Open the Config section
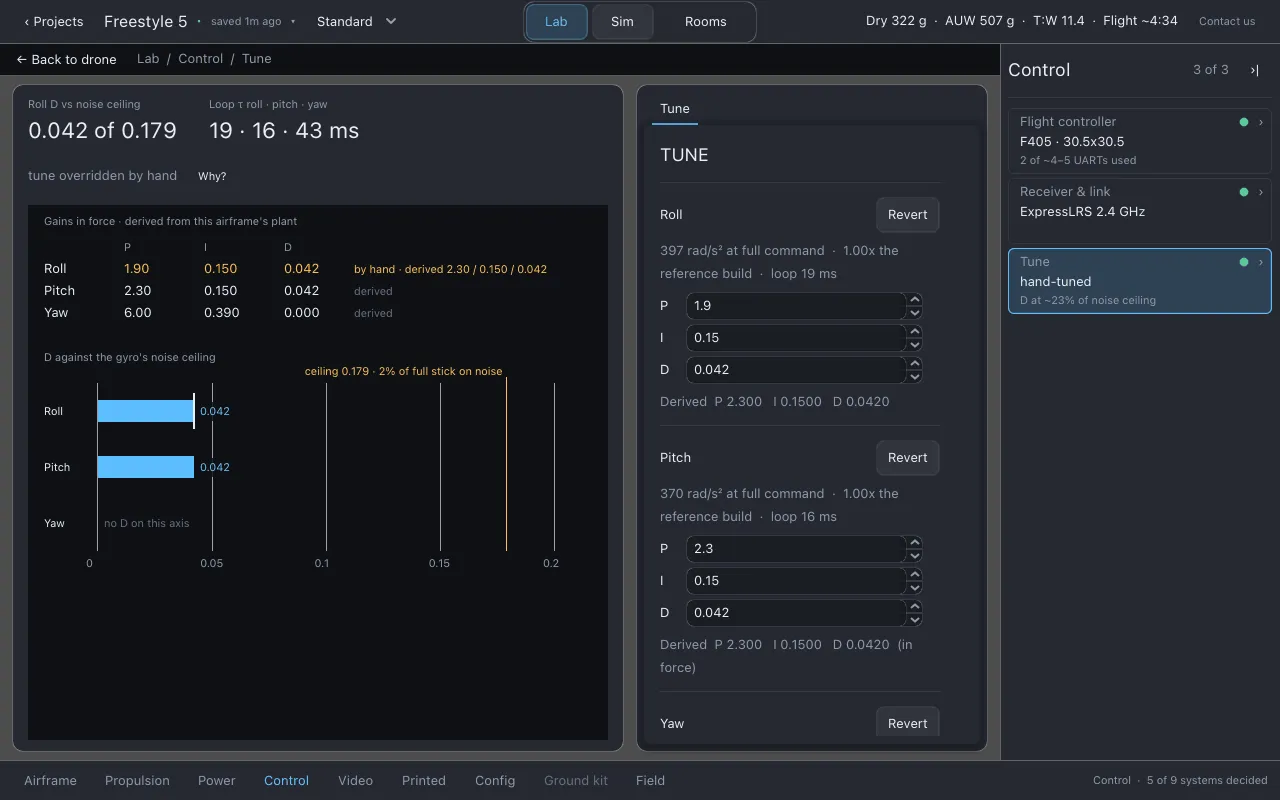This screenshot has width=1280, height=800. coord(495,781)
